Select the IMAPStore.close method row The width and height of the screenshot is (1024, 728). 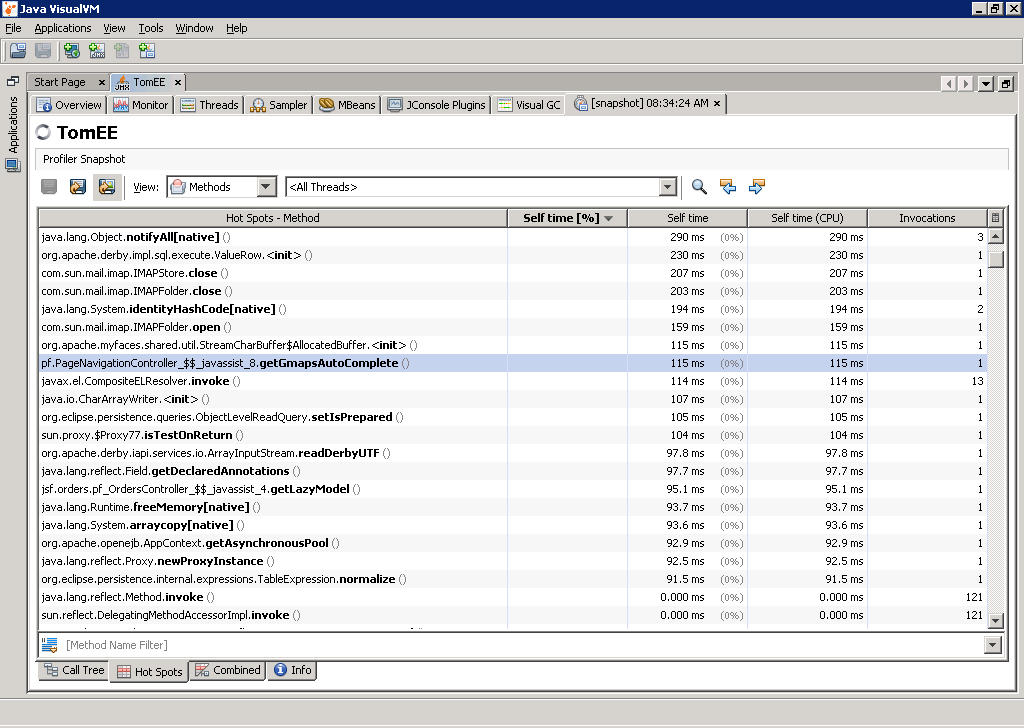[513, 273]
